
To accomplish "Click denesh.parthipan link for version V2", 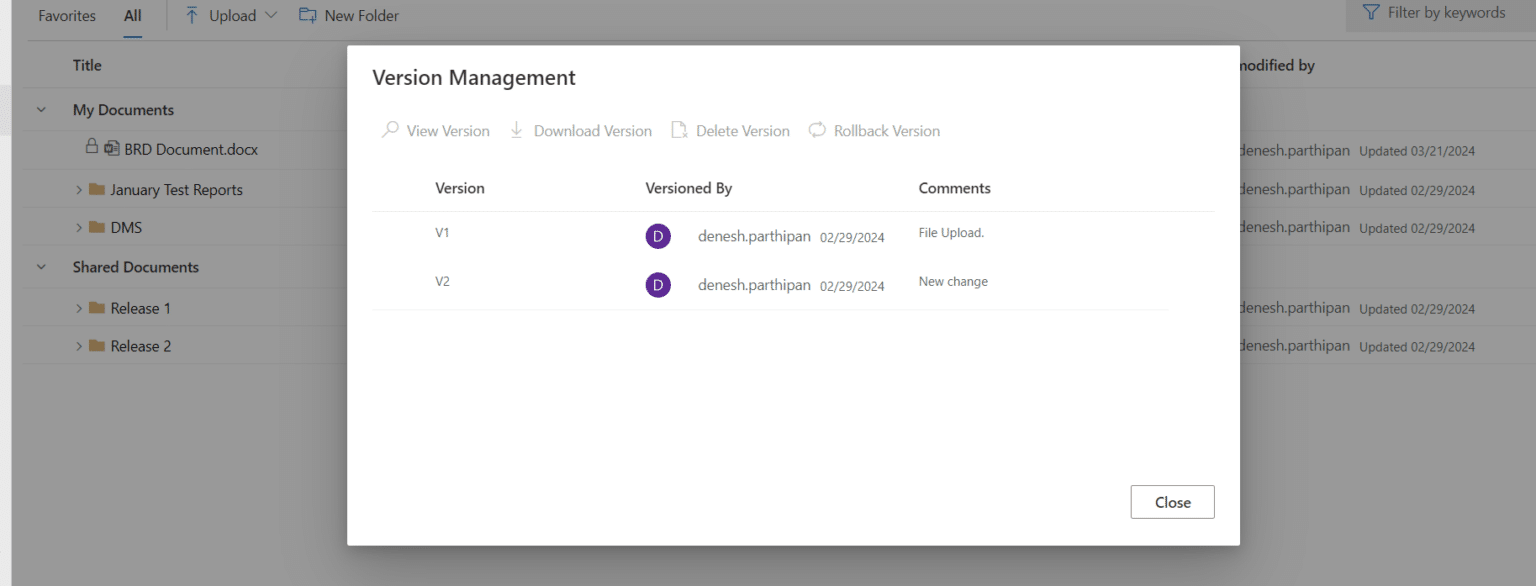I will click(x=754, y=285).
